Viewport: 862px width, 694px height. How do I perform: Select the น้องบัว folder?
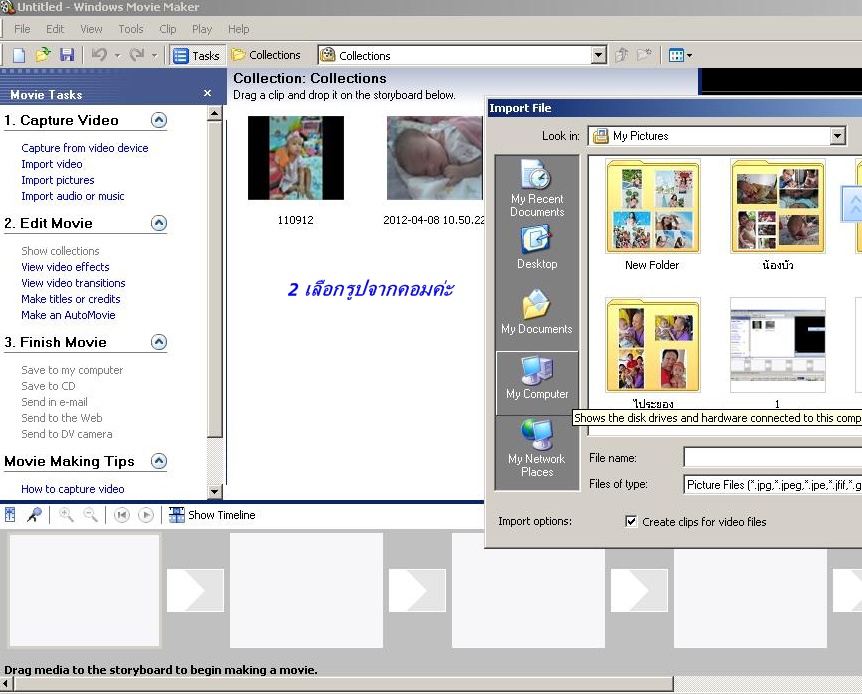click(x=777, y=206)
